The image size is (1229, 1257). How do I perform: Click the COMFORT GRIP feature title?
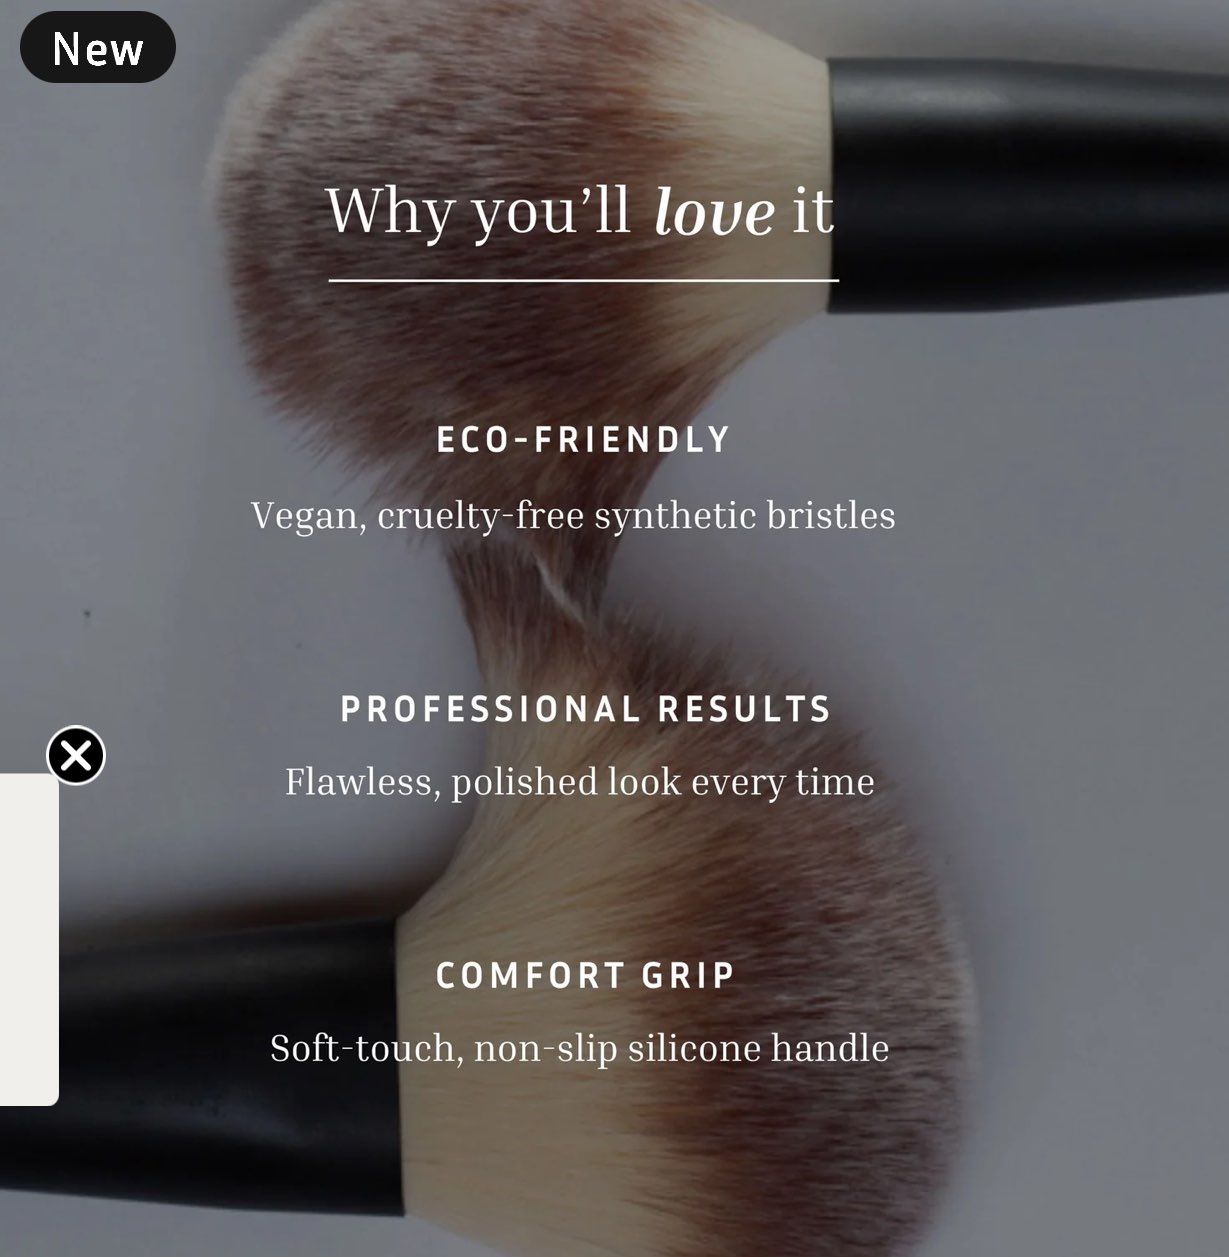586,975
